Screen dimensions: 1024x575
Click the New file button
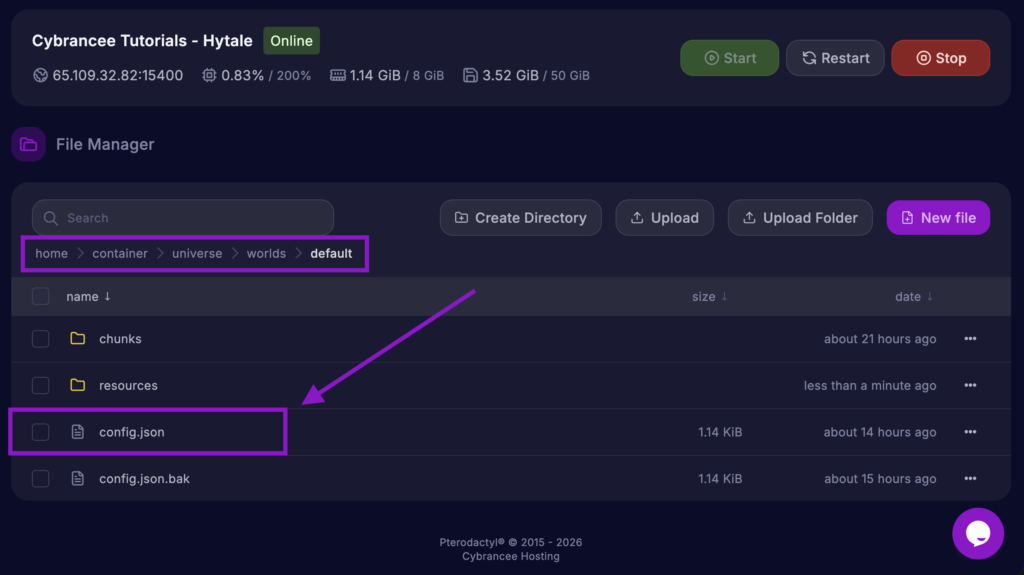tap(937, 218)
